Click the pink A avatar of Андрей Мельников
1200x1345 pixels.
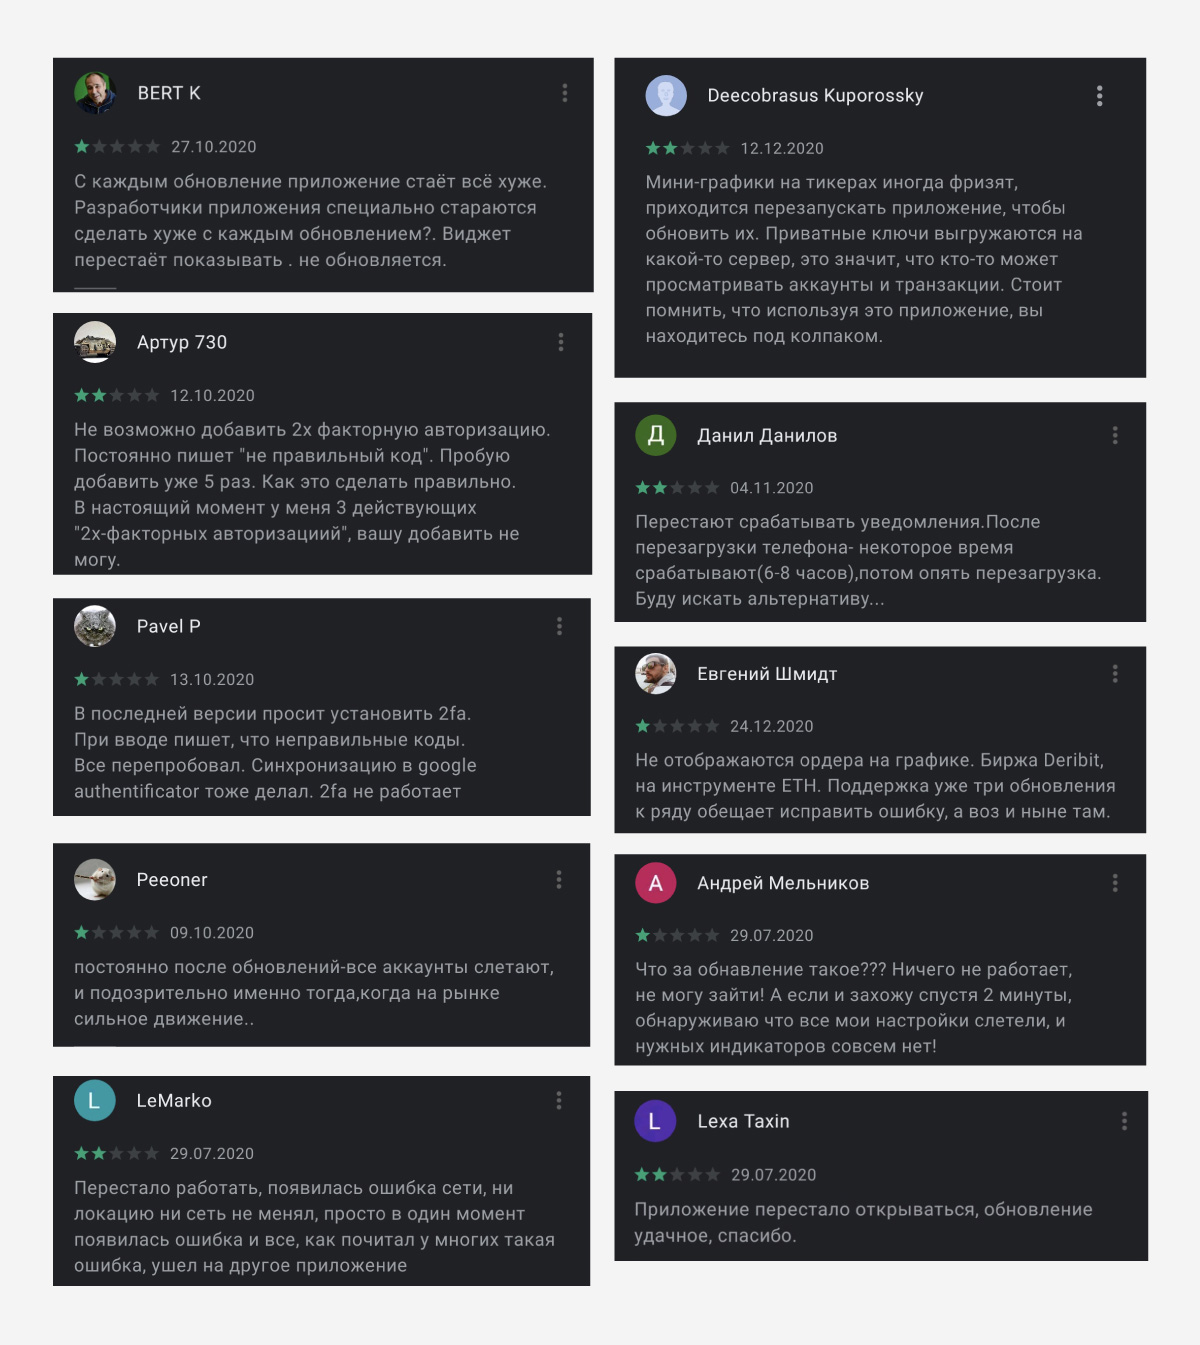coord(656,883)
